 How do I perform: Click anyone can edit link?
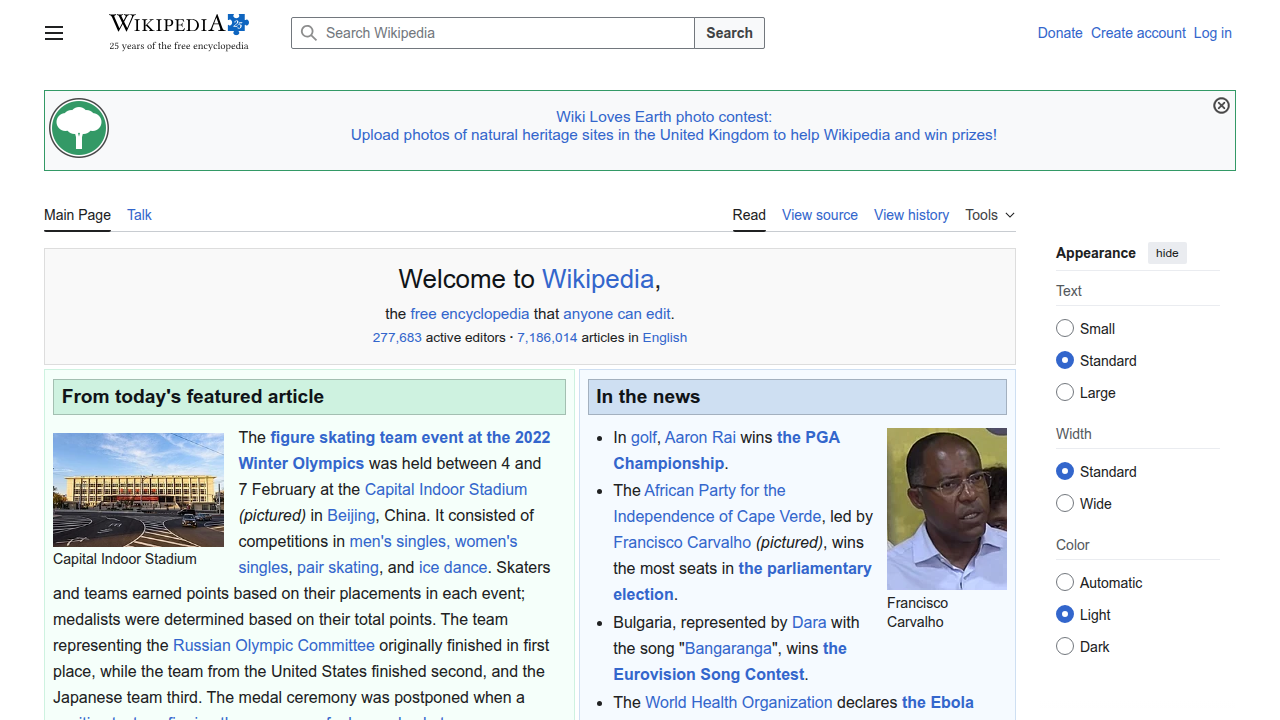pos(617,314)
